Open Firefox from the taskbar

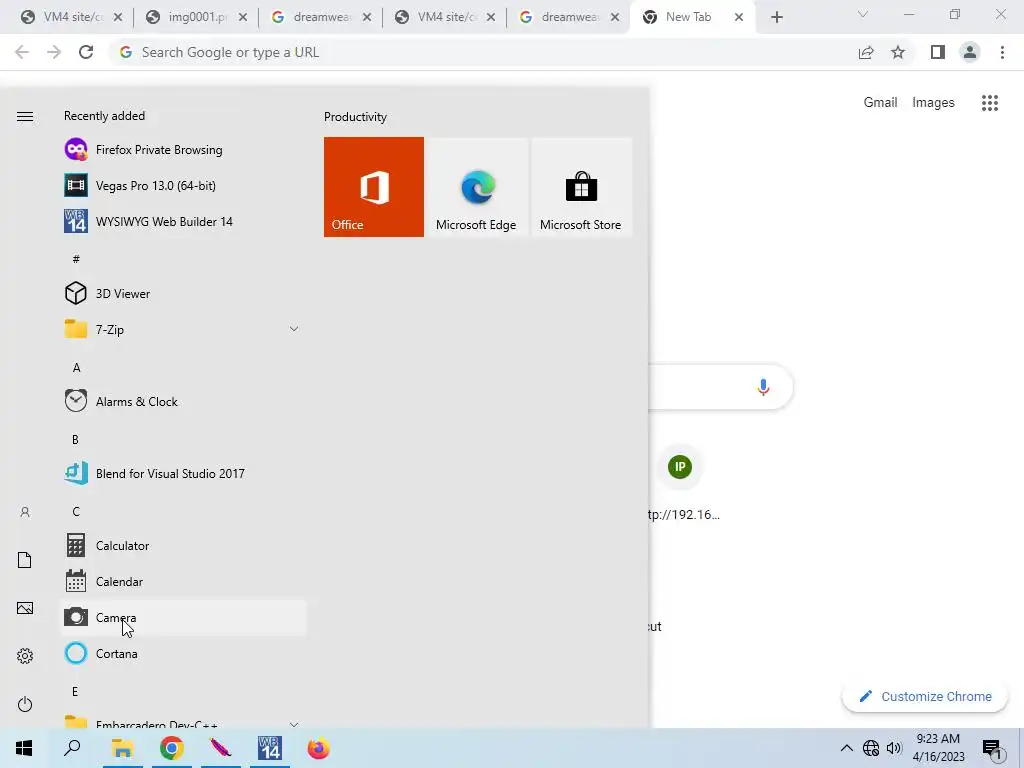click(x=319, y=748)
